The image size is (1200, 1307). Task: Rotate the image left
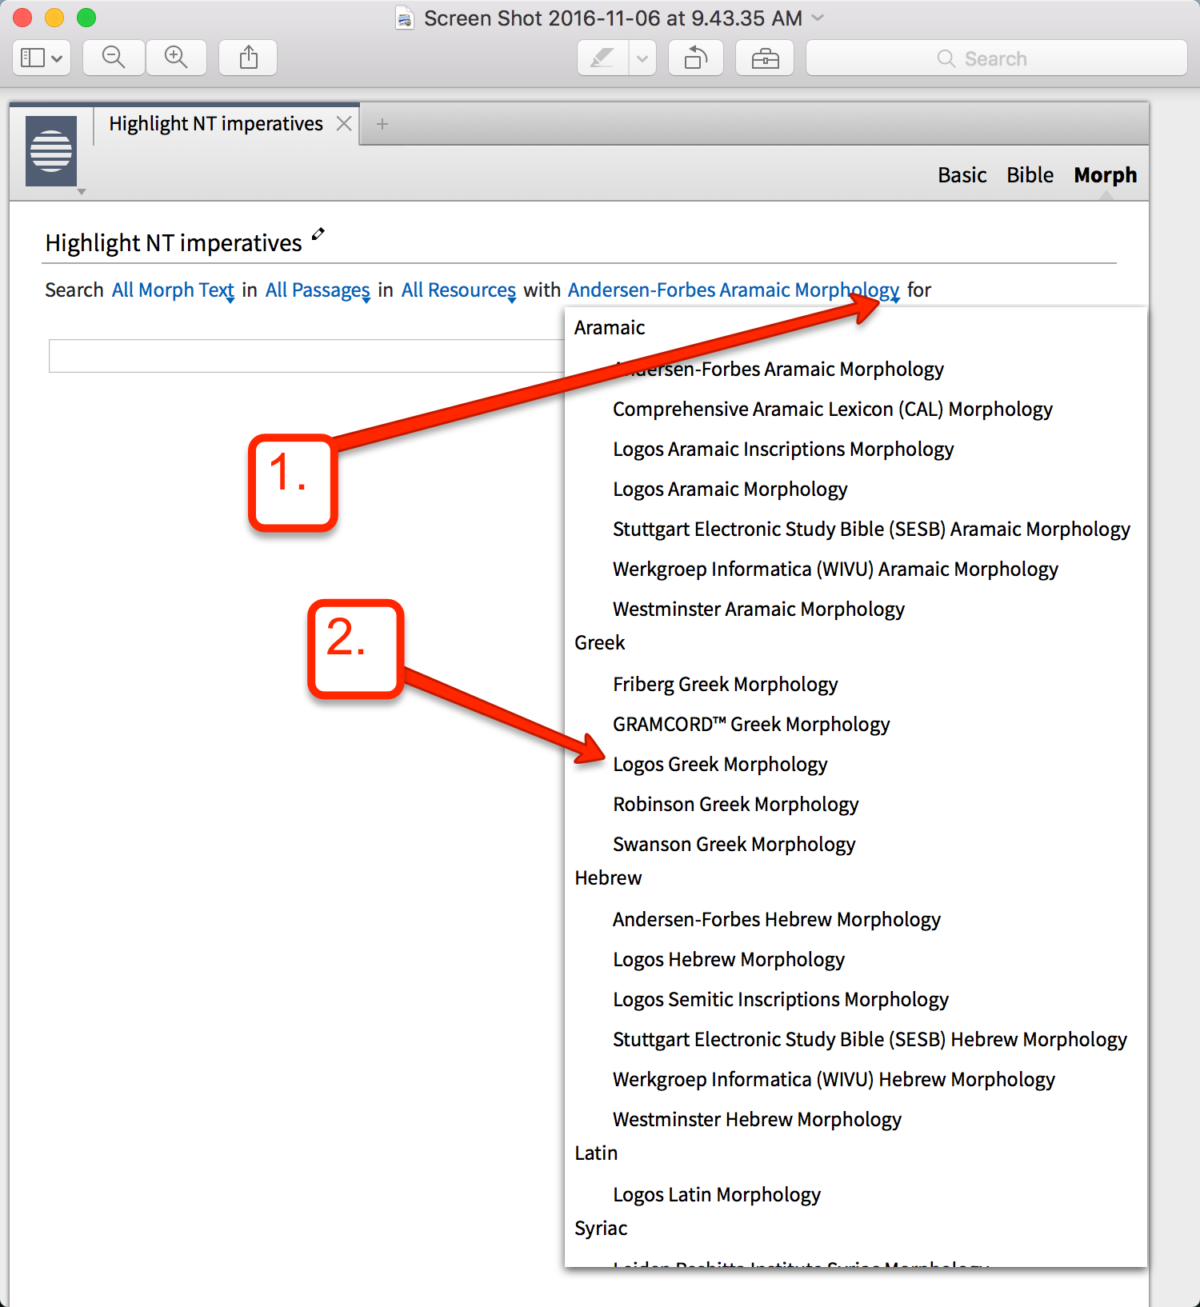(696, 57)
